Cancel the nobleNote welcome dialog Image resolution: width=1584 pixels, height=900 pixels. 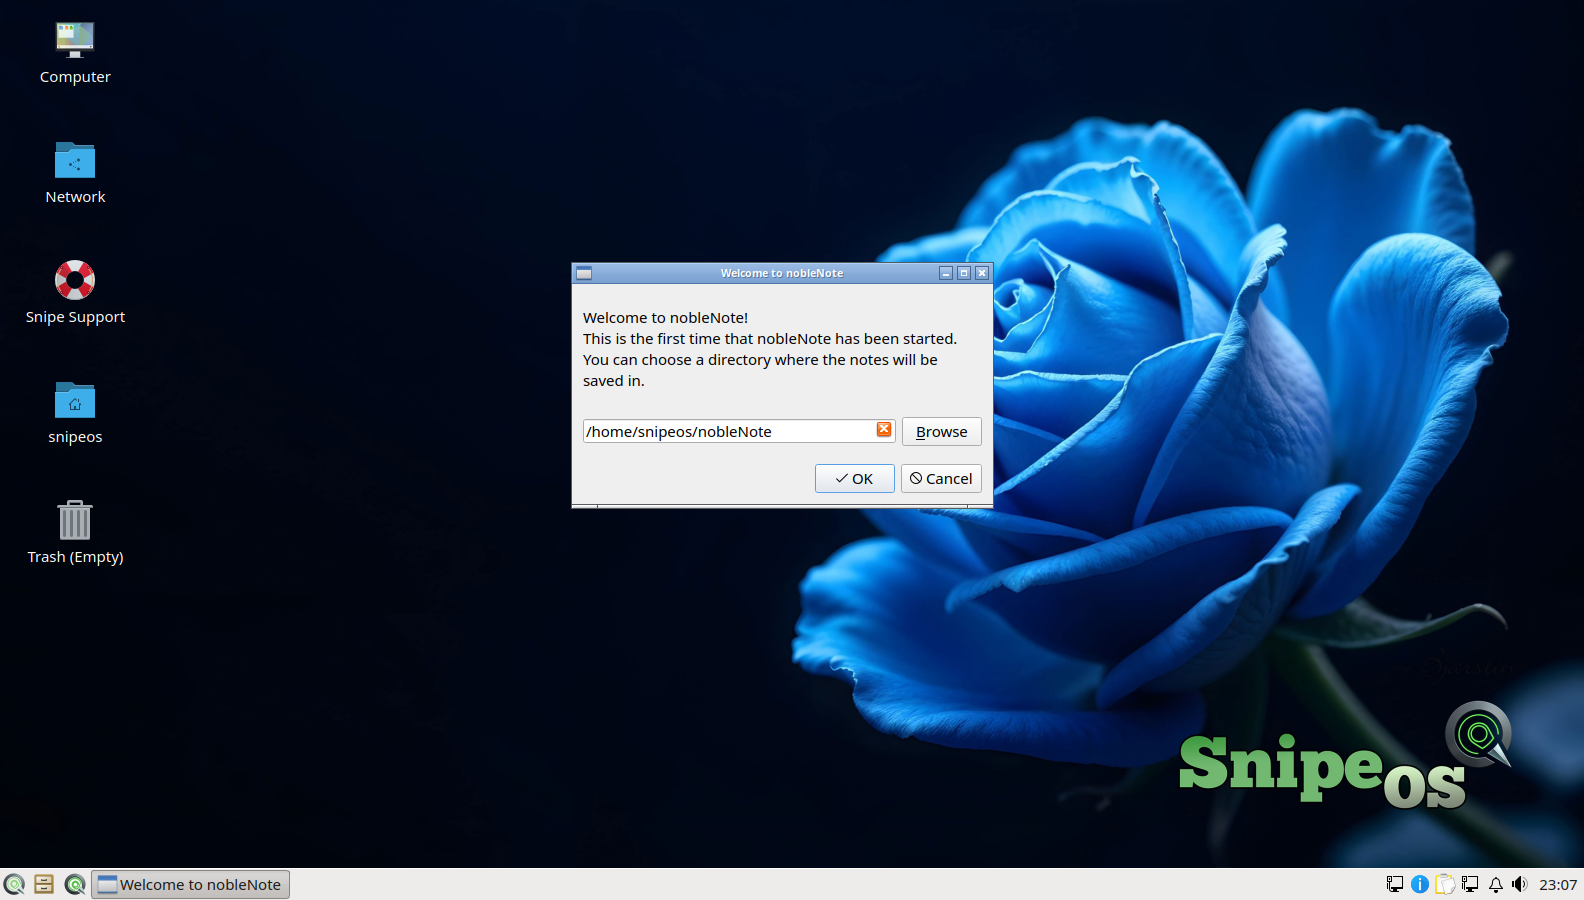pos(941,479)
